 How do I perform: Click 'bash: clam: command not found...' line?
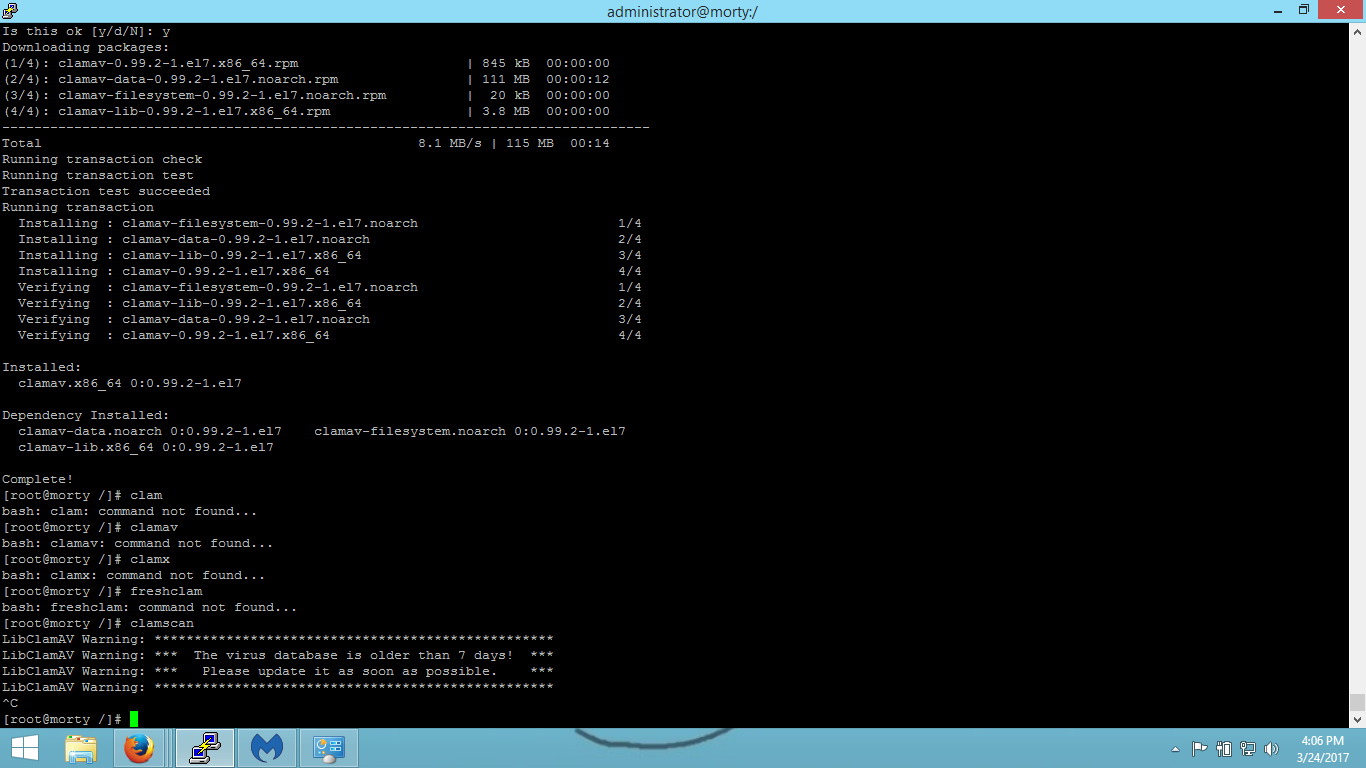pyautogui.click(x=130, y=511)
